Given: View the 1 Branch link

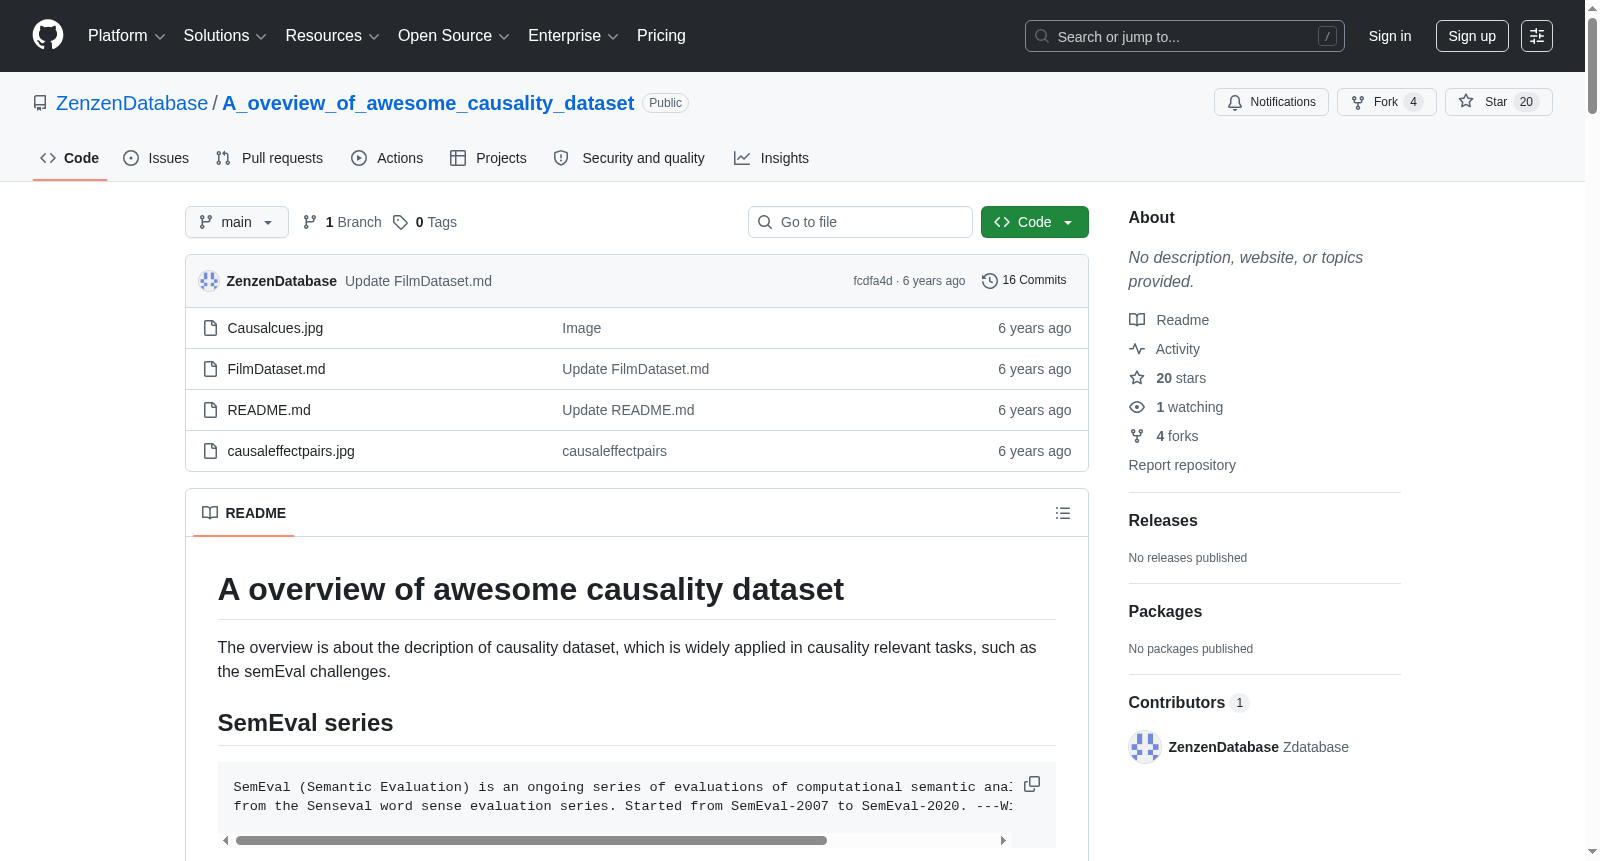Looking at the screenshot, I should coord(342,222).
